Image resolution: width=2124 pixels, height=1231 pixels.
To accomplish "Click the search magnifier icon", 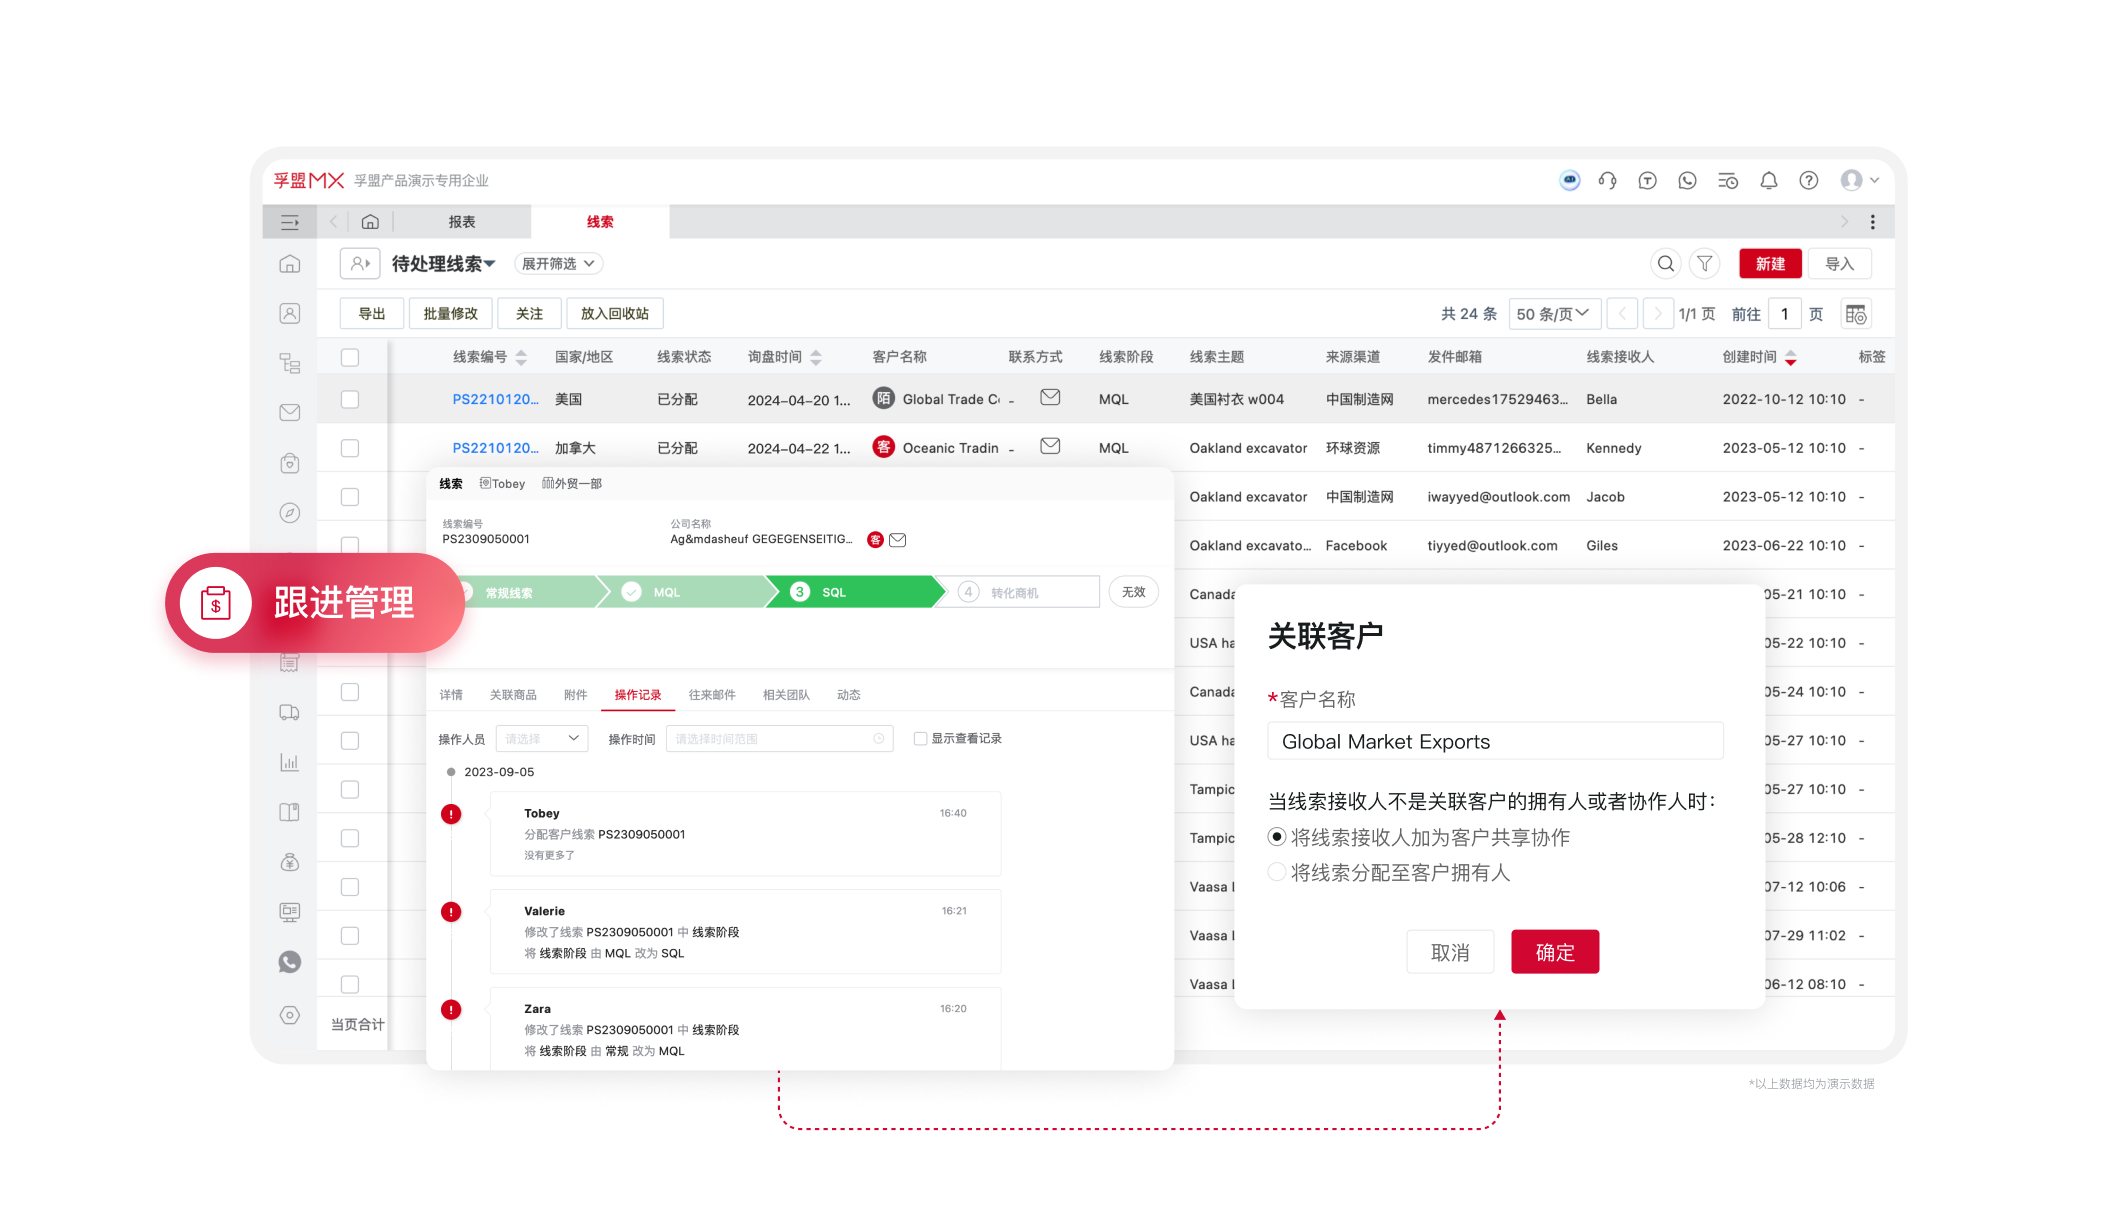I will click(x=1665, y=264).
